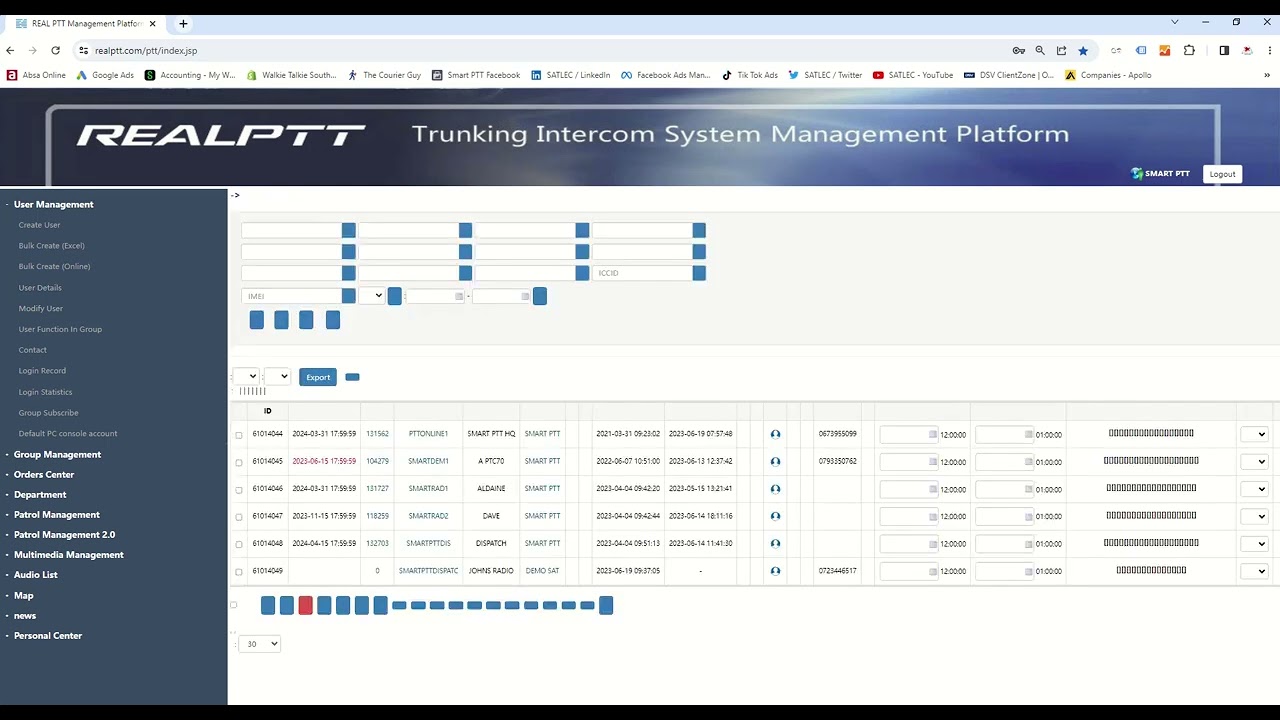Tick the select-all checkbox beside the bottom action buttons
Viewport: 1280px width, 720px height.
click(234, 605)
